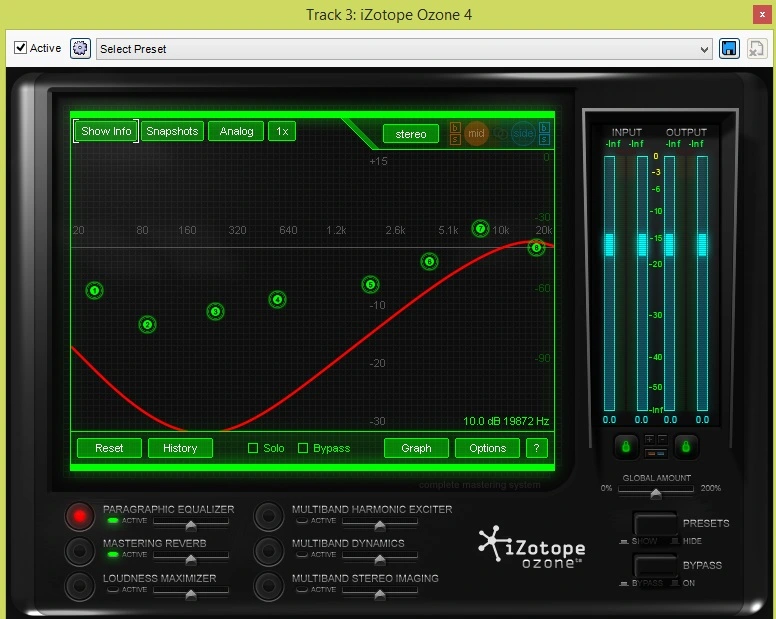Click the delete preset icon
Screen dimensions: 776x619
tap(756, 48)
